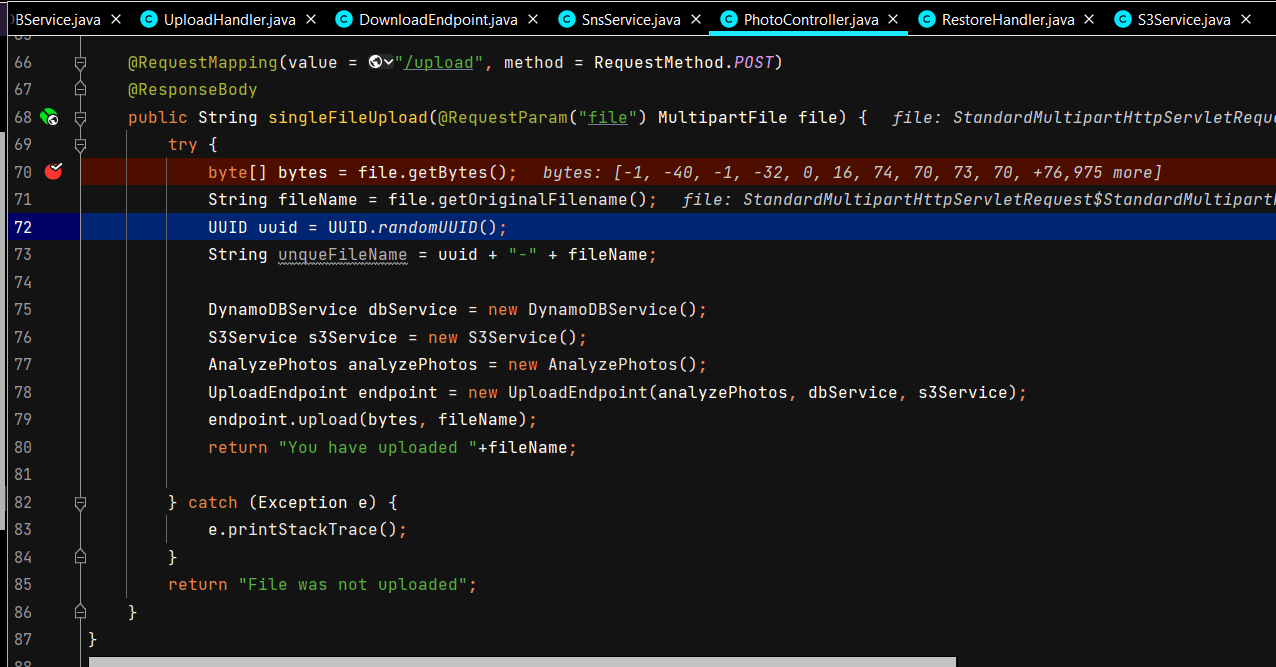Close the partially visible DBService.java tab
Viewport: 1276px width, 667px height.
(115, 19)
